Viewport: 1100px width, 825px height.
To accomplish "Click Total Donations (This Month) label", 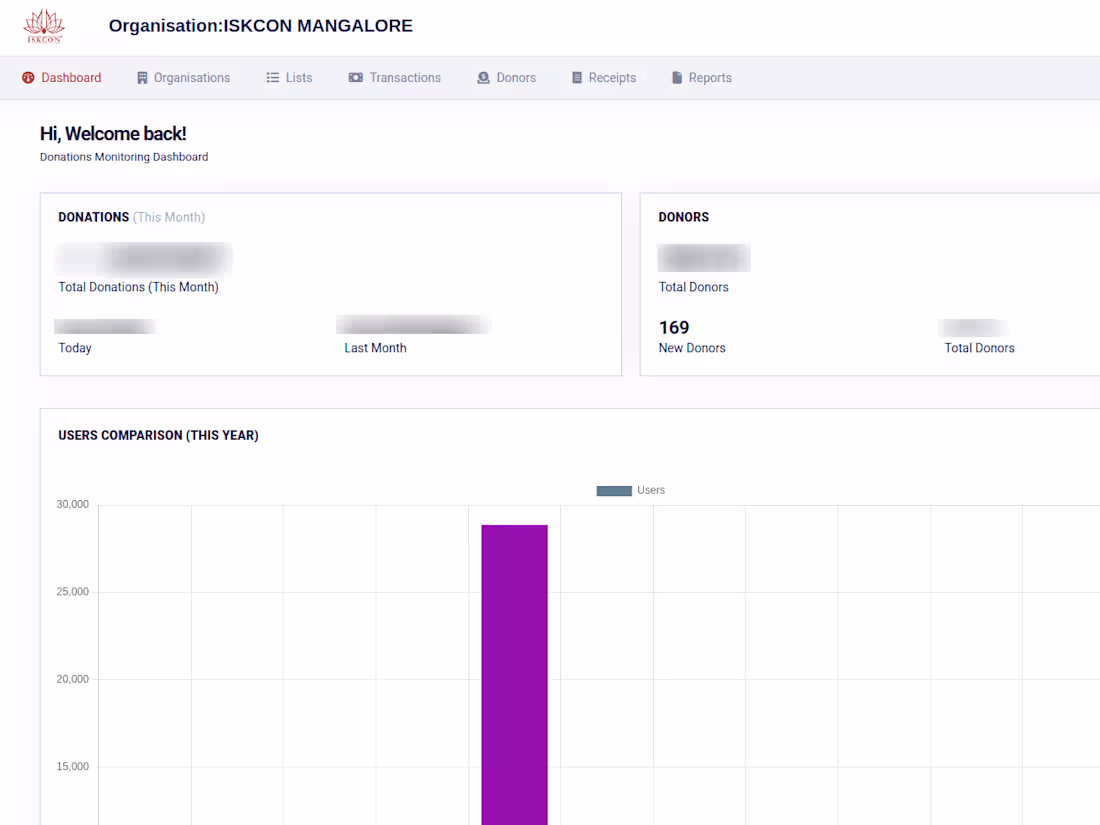I will 138,287.
